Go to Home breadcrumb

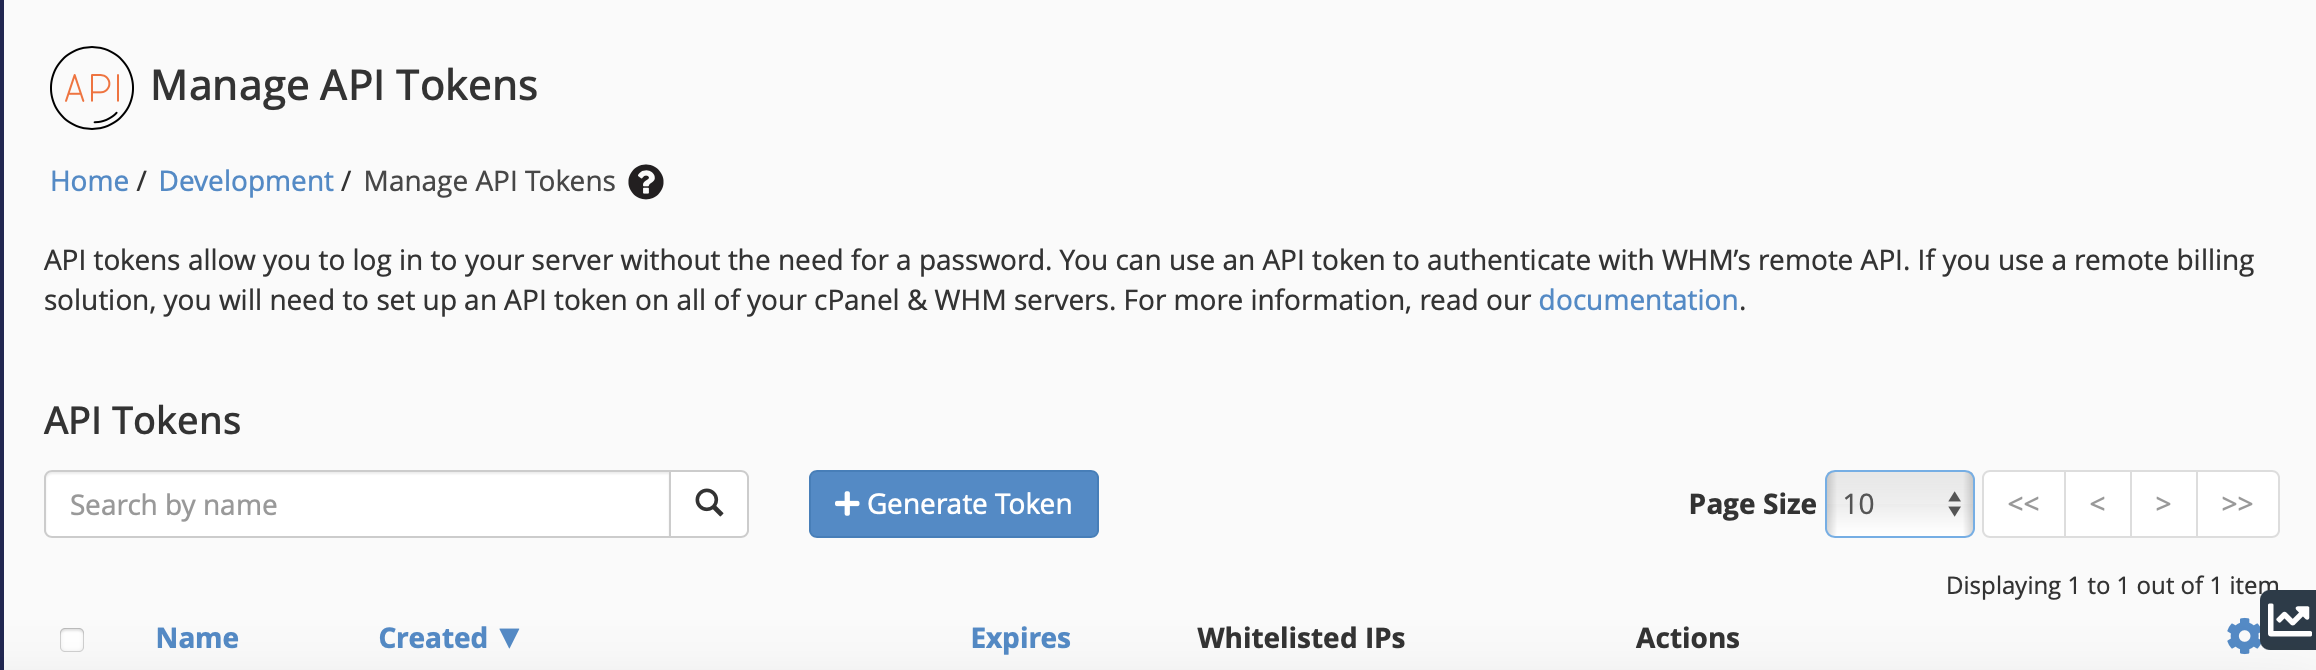pos(89,181)
